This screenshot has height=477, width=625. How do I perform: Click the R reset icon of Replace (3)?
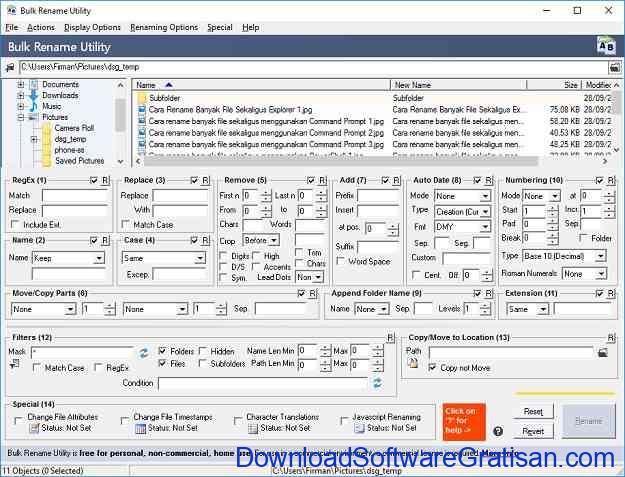pos(205,181)
